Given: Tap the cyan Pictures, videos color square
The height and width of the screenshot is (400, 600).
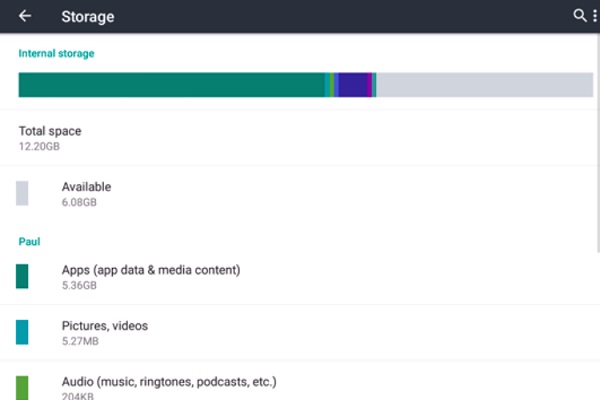Looking at the screenshot, I should pos(22,332).
